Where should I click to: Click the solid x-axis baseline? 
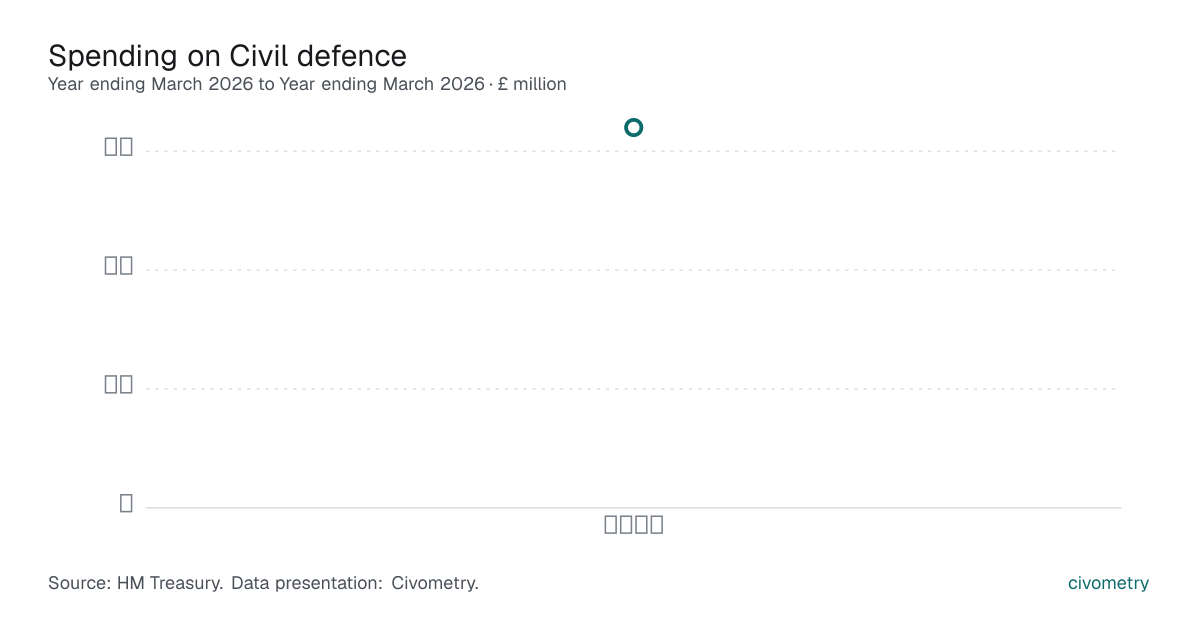tap(633, 508)
